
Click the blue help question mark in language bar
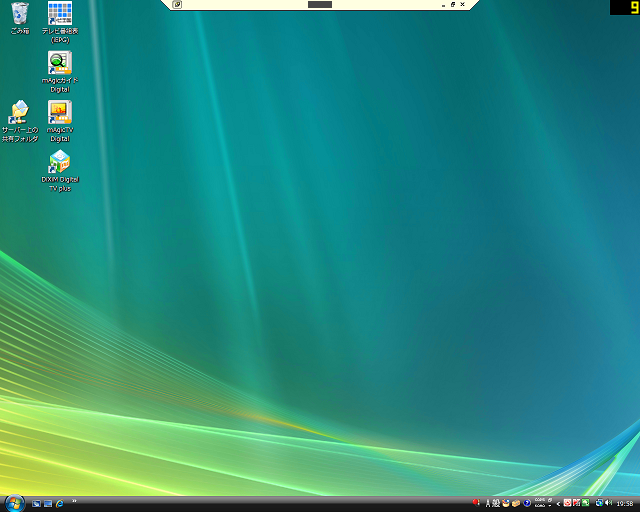[527, 503]
